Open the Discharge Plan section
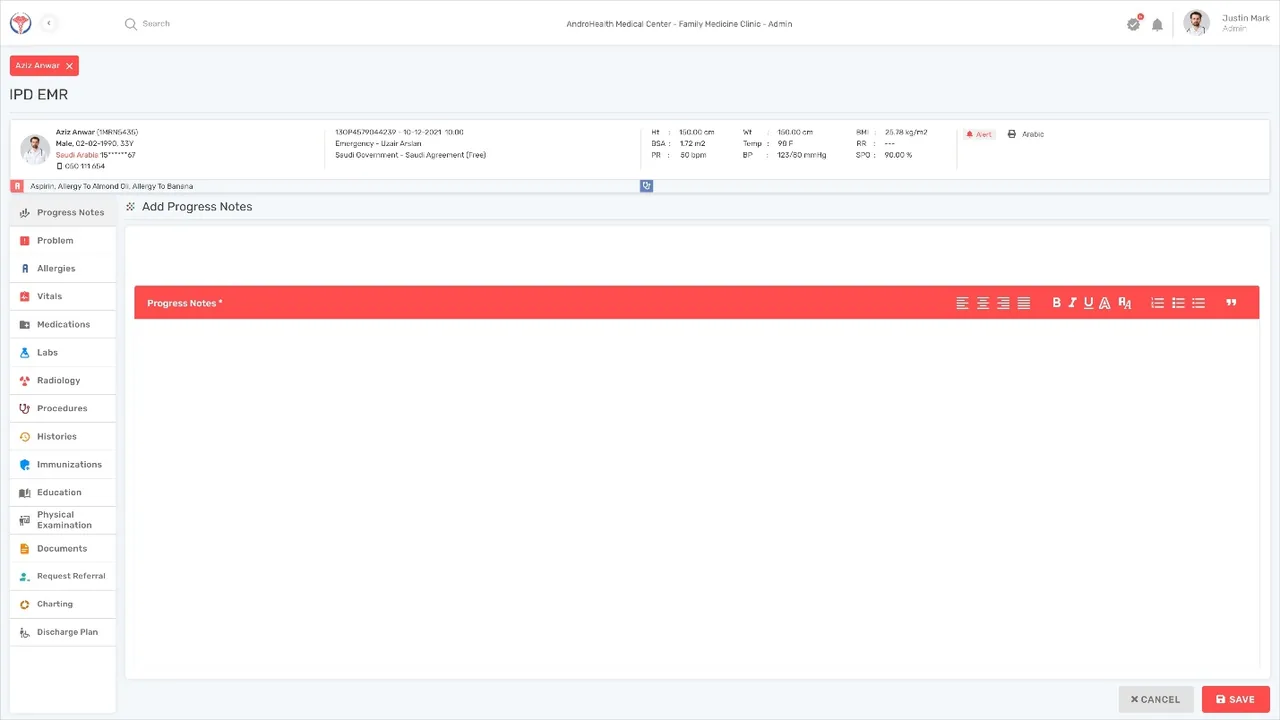The image size is (1280, 720). tap(62, 632)
